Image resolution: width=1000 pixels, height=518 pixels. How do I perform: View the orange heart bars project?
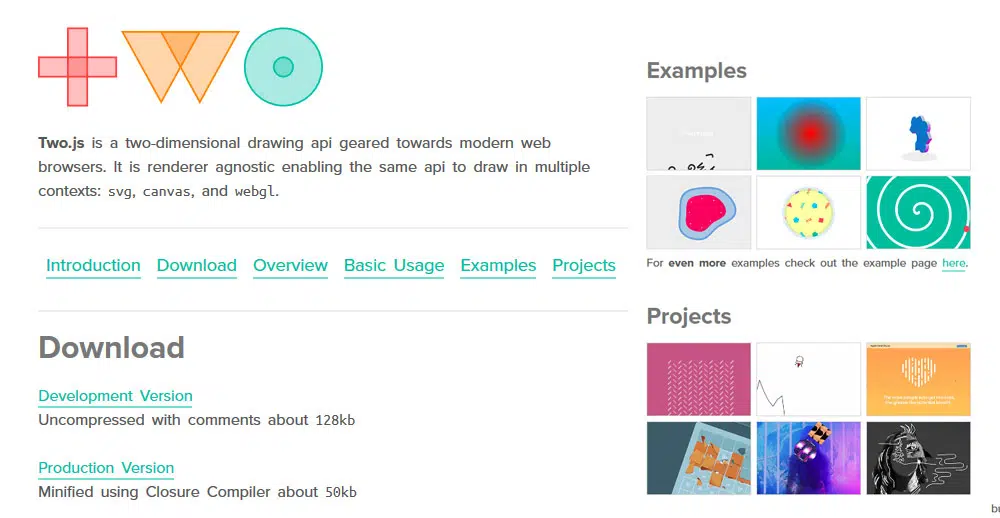(x=917, y=379)
